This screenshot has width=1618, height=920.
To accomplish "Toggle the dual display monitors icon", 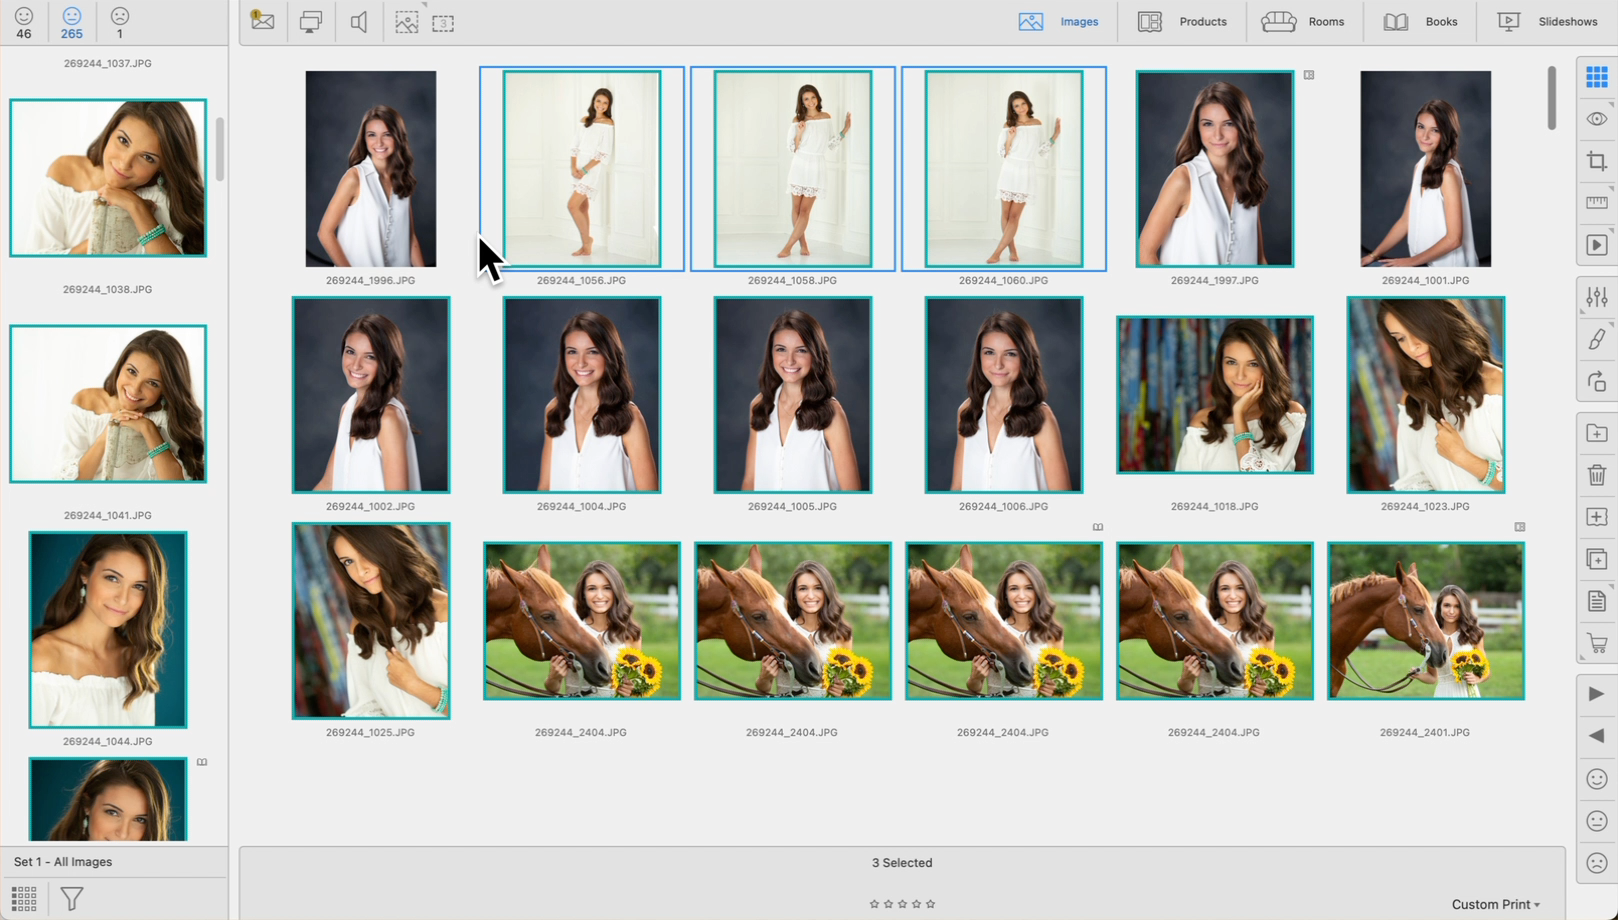I will [311, 22].
